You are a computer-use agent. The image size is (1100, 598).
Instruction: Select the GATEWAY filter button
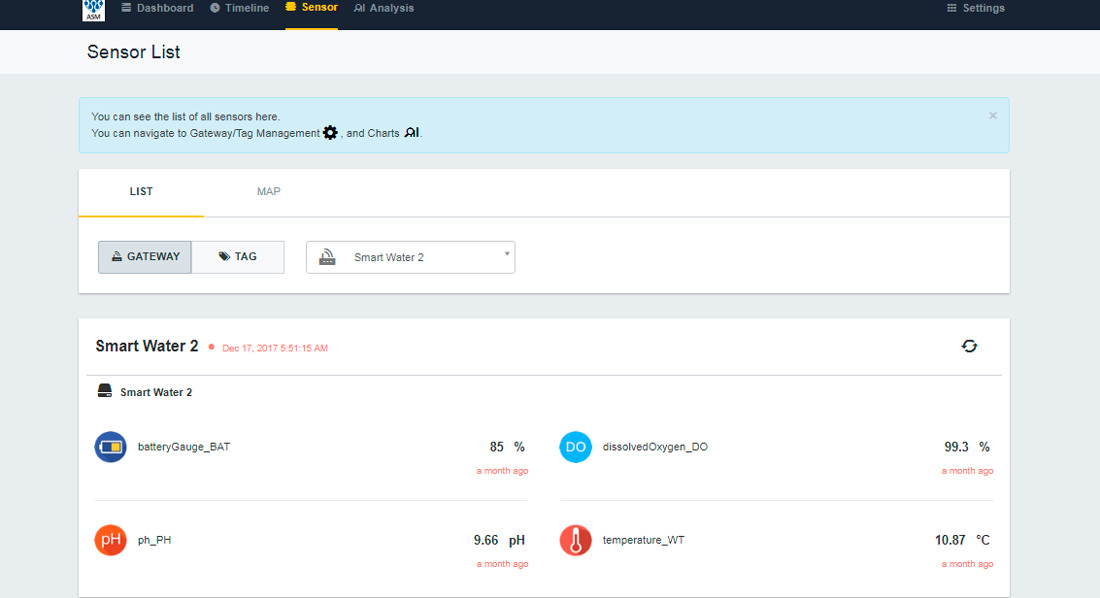click(145, 257)
